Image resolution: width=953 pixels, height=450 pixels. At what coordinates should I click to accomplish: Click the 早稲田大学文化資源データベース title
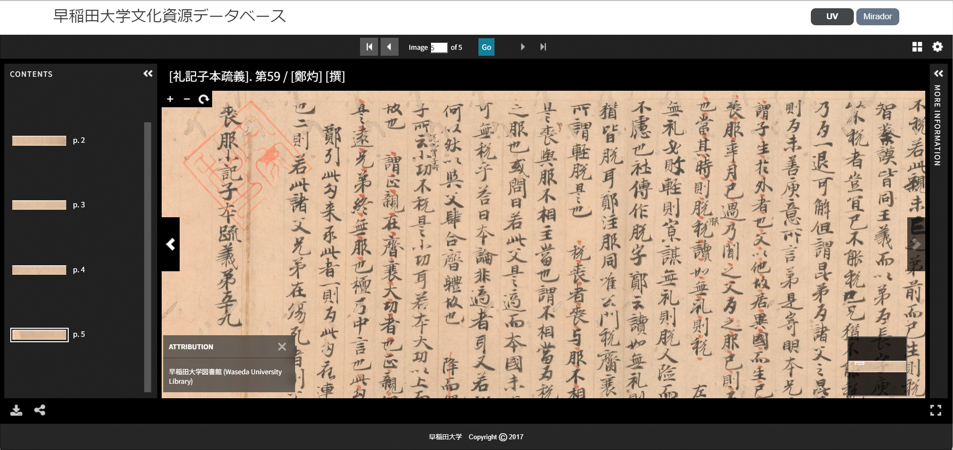tap(170, 16)
